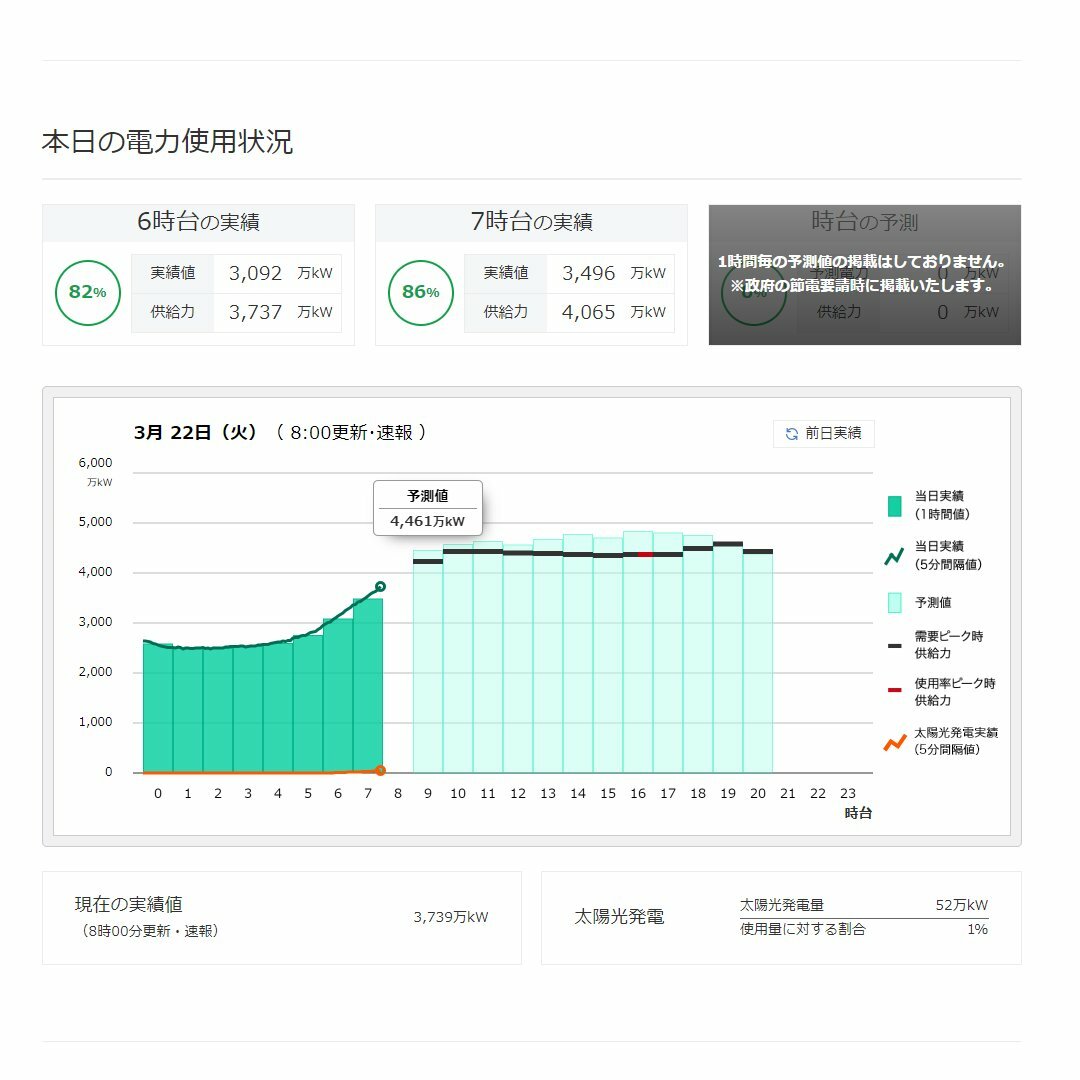Click the 7時台 供給力 4,065 value
The width and height of the screenshot is (1080, 1080).
coord(588,312)
